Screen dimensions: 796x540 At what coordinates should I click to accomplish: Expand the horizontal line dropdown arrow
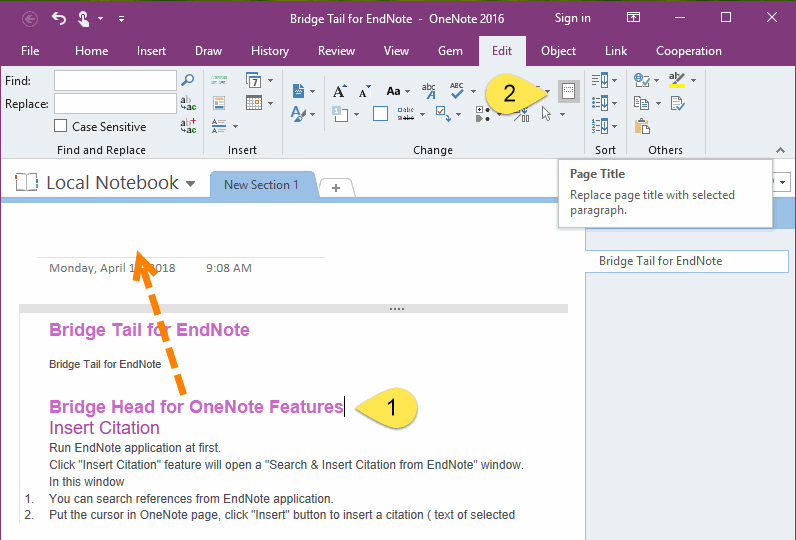[235, 126]
